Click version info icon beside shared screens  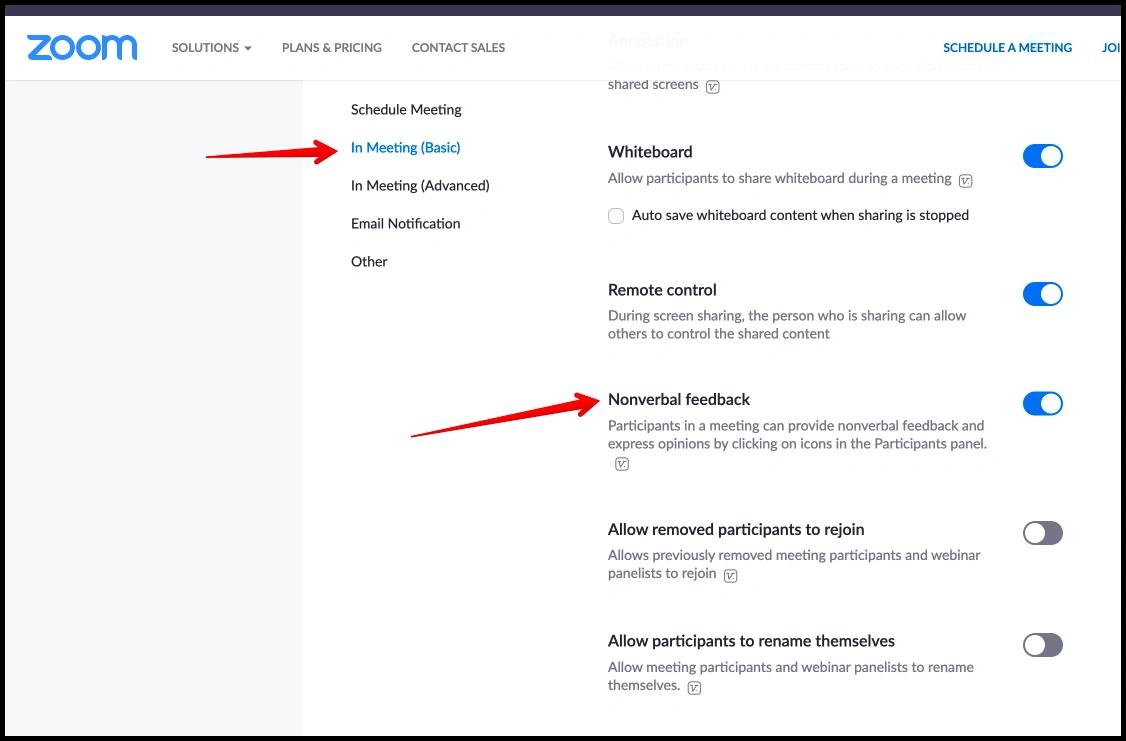point(712,87)
